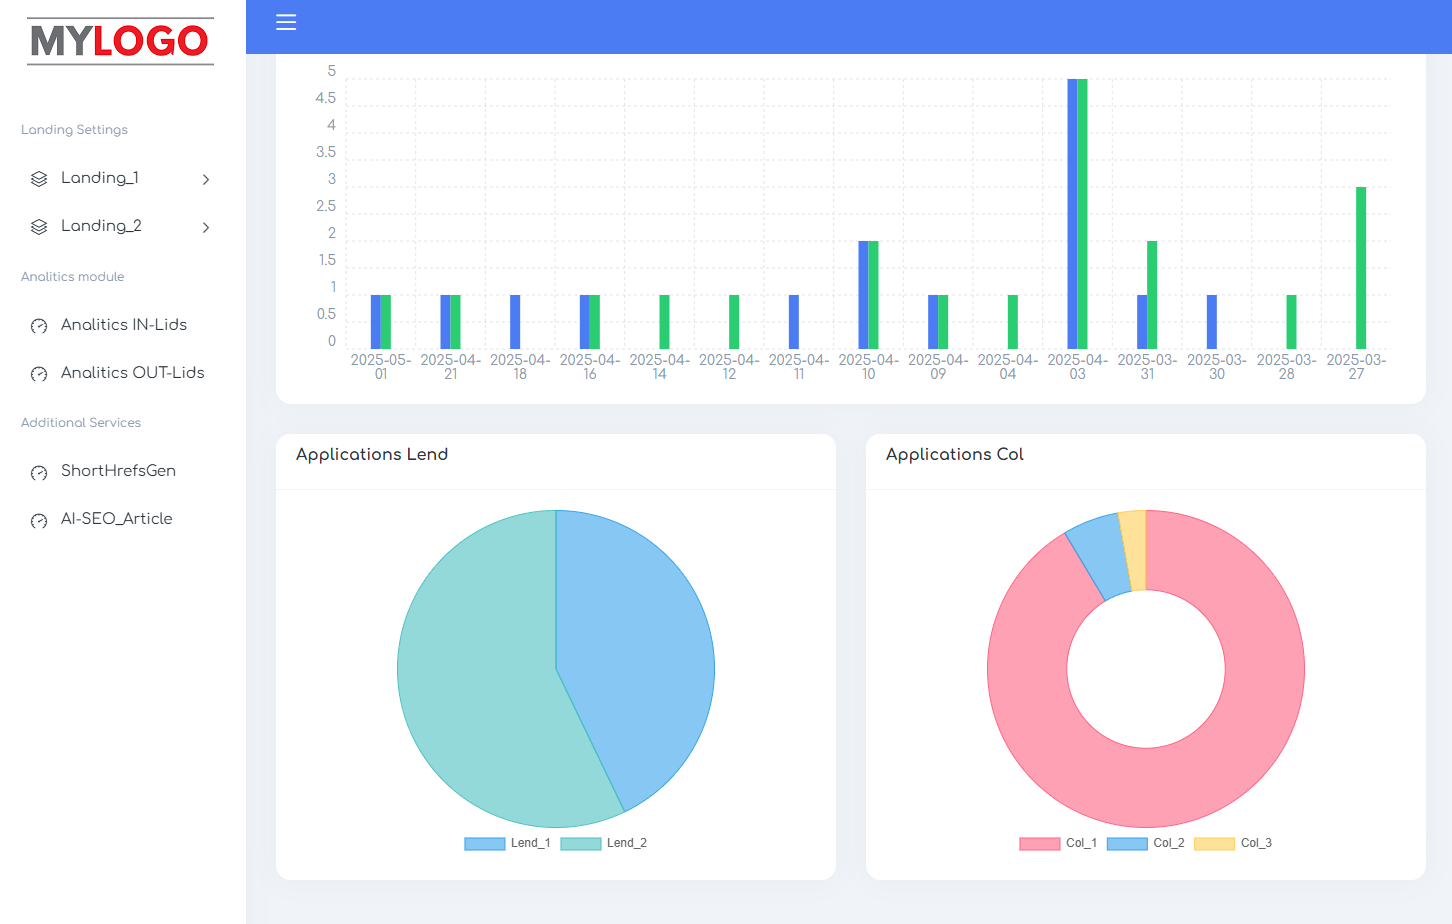The width and height of the screenshot is (1452, 924).
Task: Toggle Lend_1 legend item visibility
Action: click(508, 843)
